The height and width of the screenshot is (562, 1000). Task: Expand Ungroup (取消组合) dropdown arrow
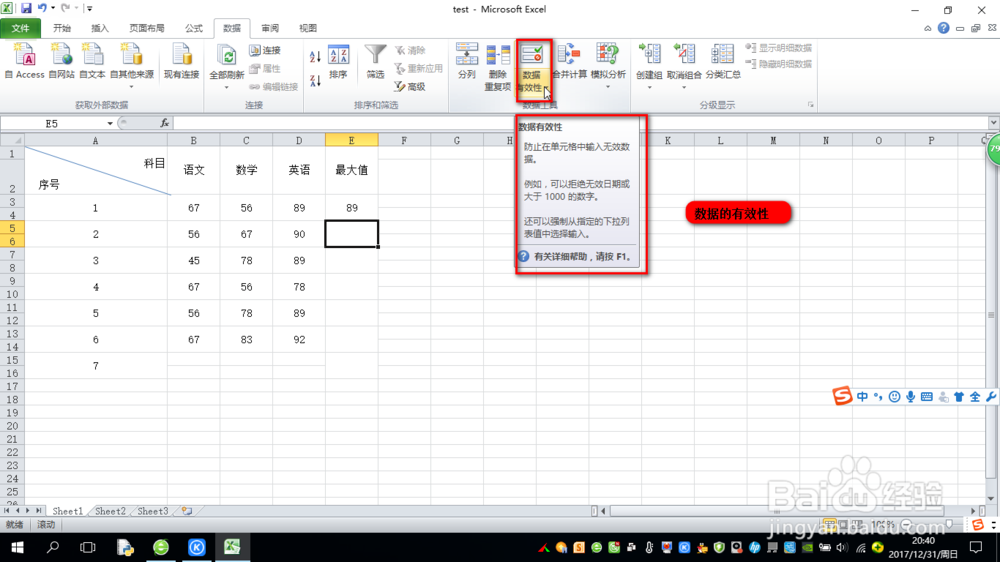tap(684, 87)
